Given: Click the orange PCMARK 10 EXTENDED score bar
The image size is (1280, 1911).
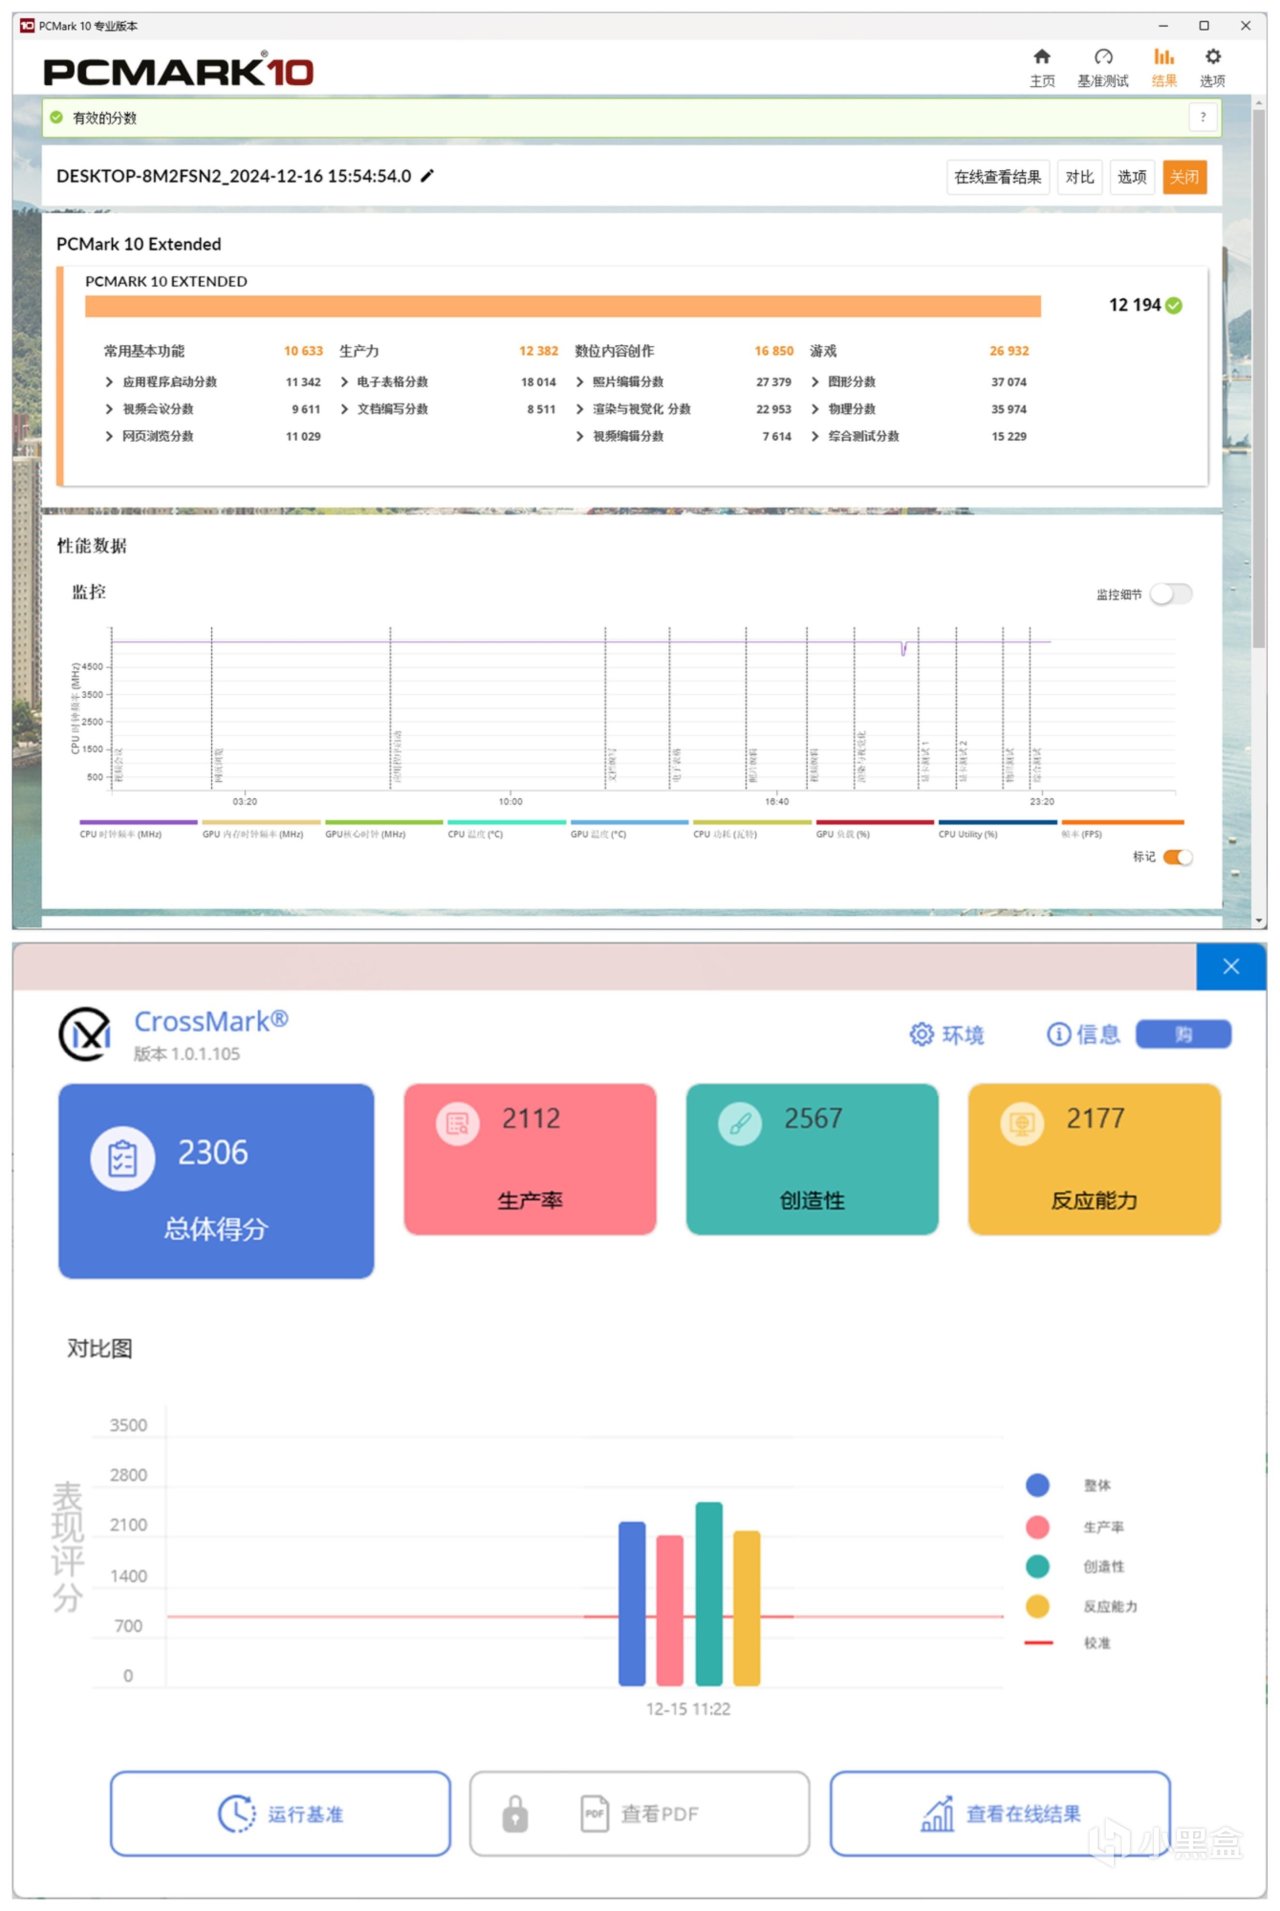Looking at the screenshot, I should pos(563,306).
